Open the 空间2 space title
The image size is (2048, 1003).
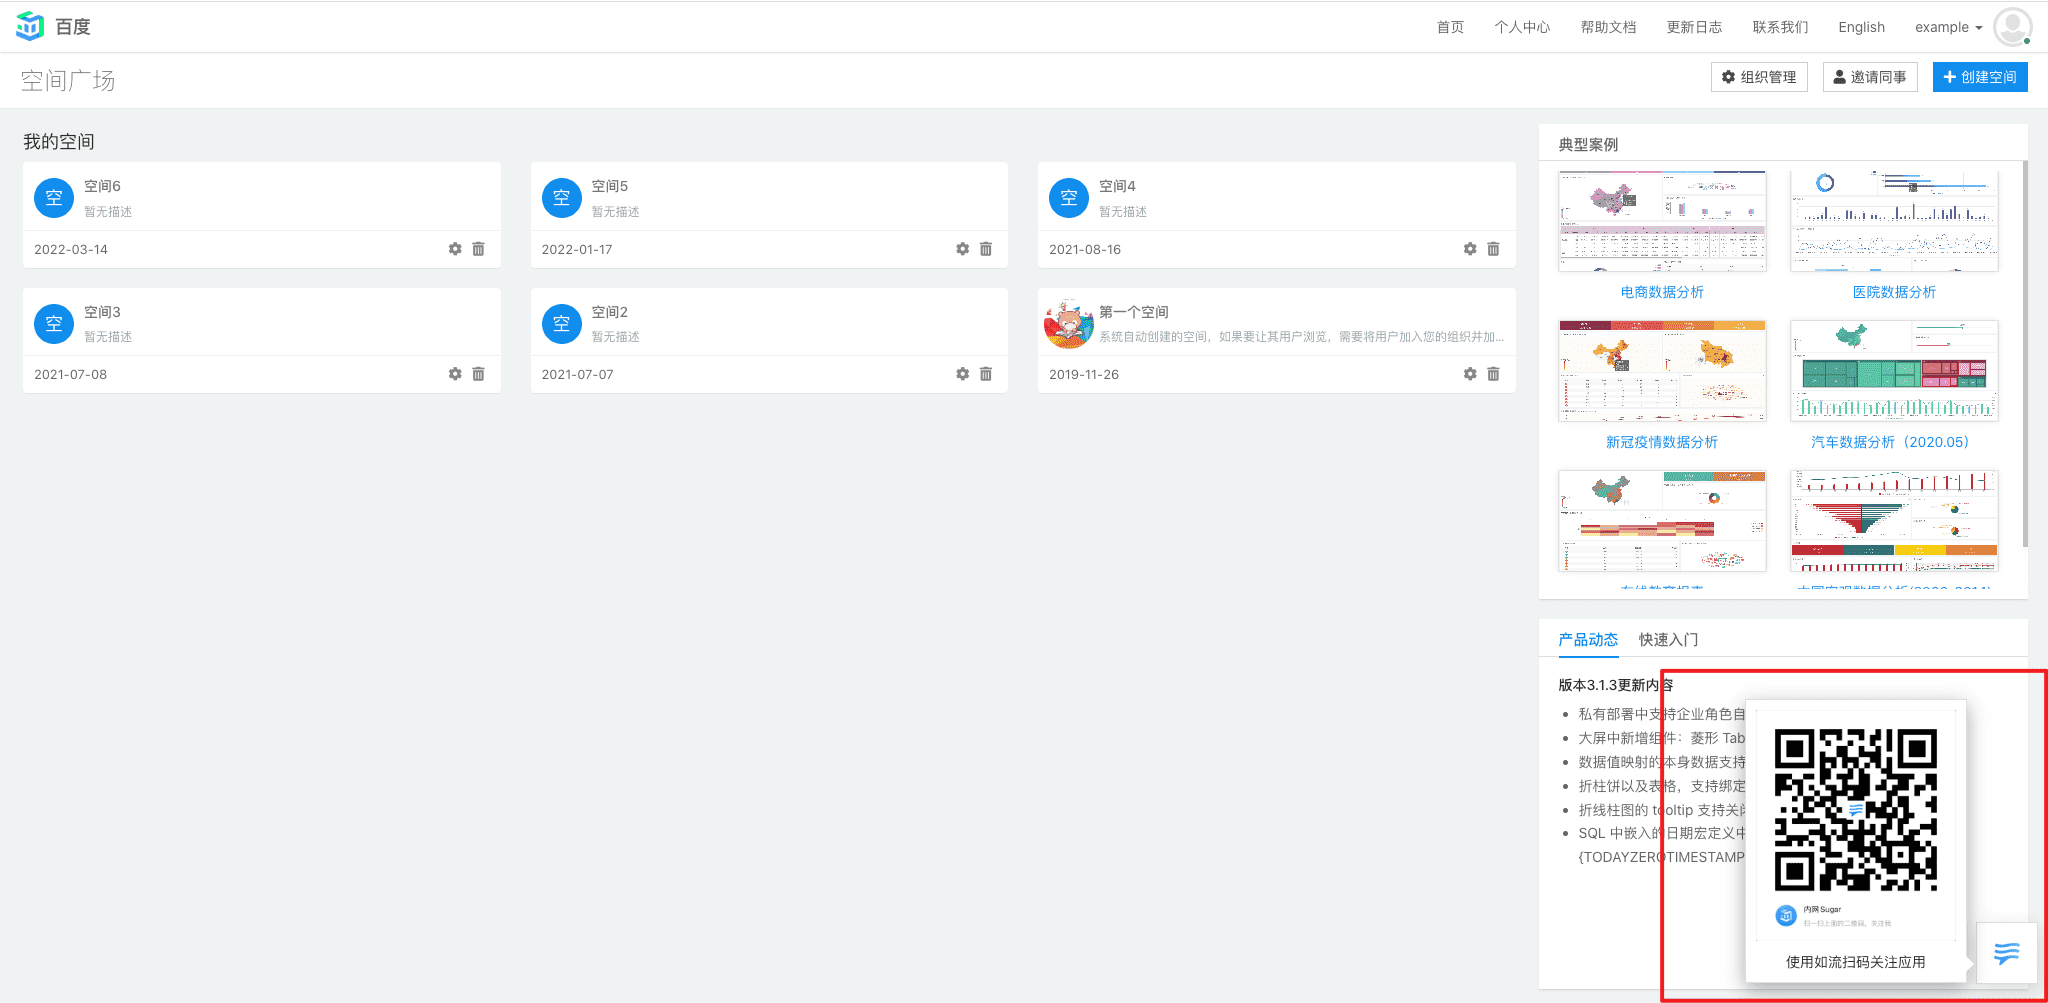609,312
